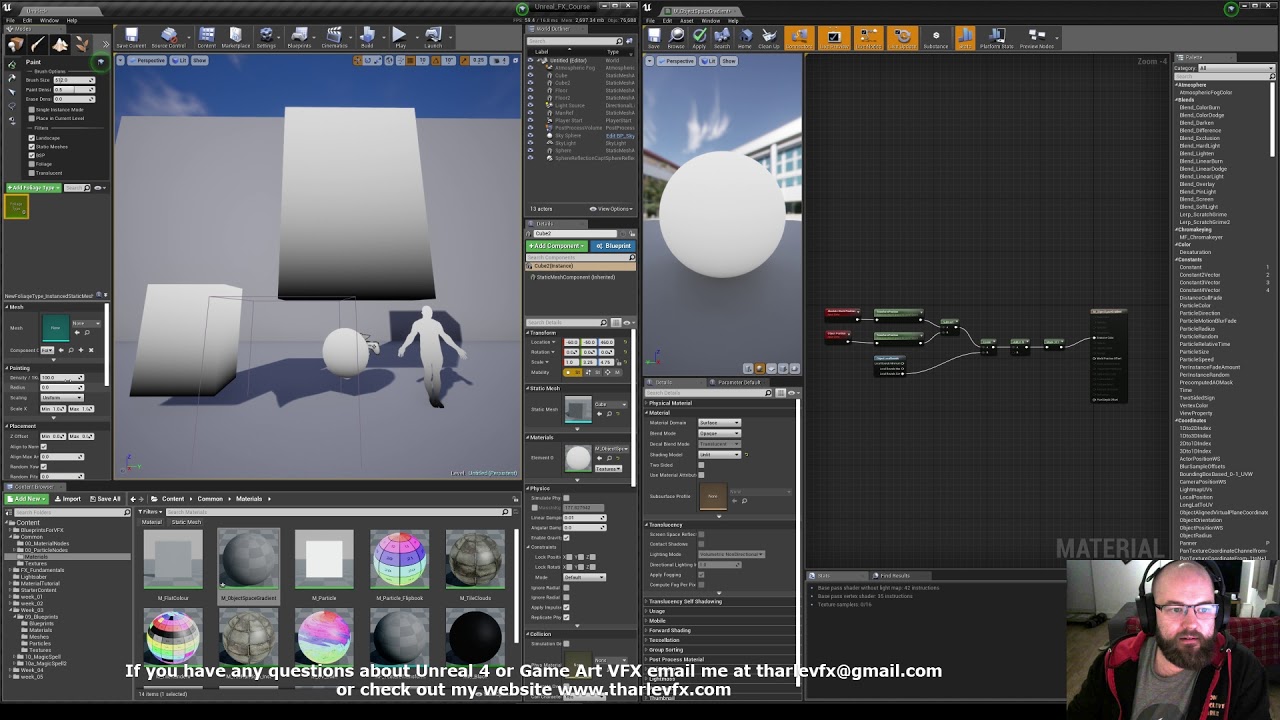Open the Blueprints toolbar icon

pos(299,38)
